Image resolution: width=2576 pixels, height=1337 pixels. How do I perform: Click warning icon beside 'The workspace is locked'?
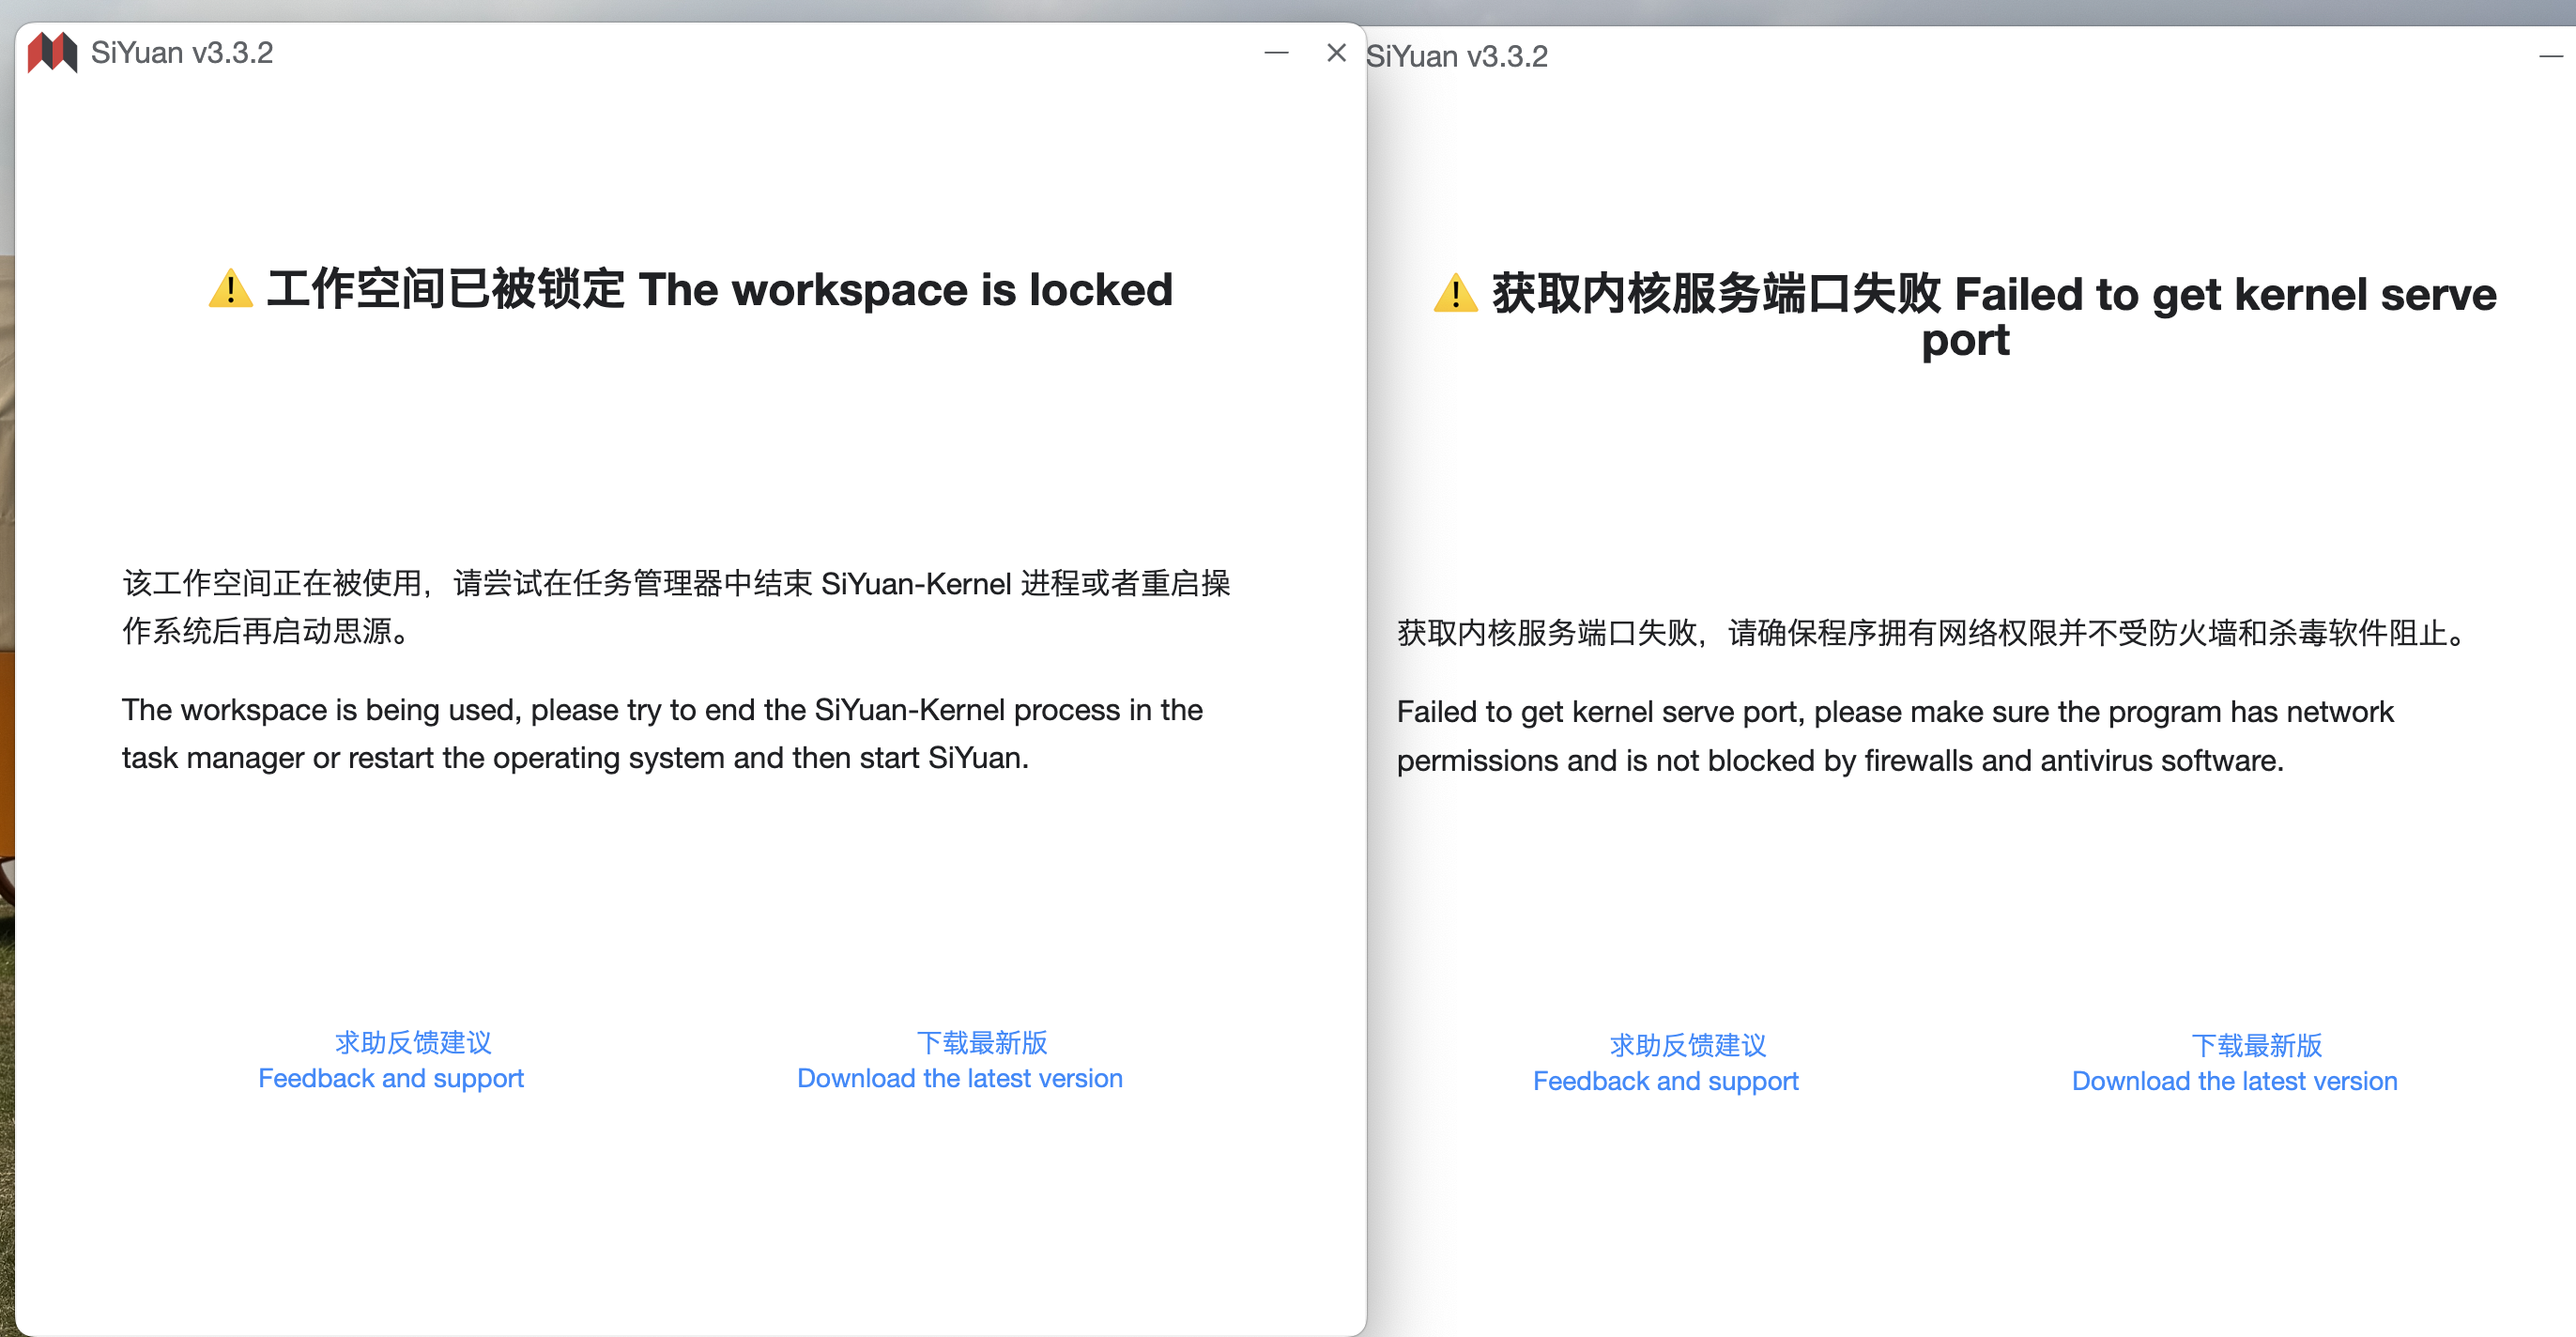(231, 289)
